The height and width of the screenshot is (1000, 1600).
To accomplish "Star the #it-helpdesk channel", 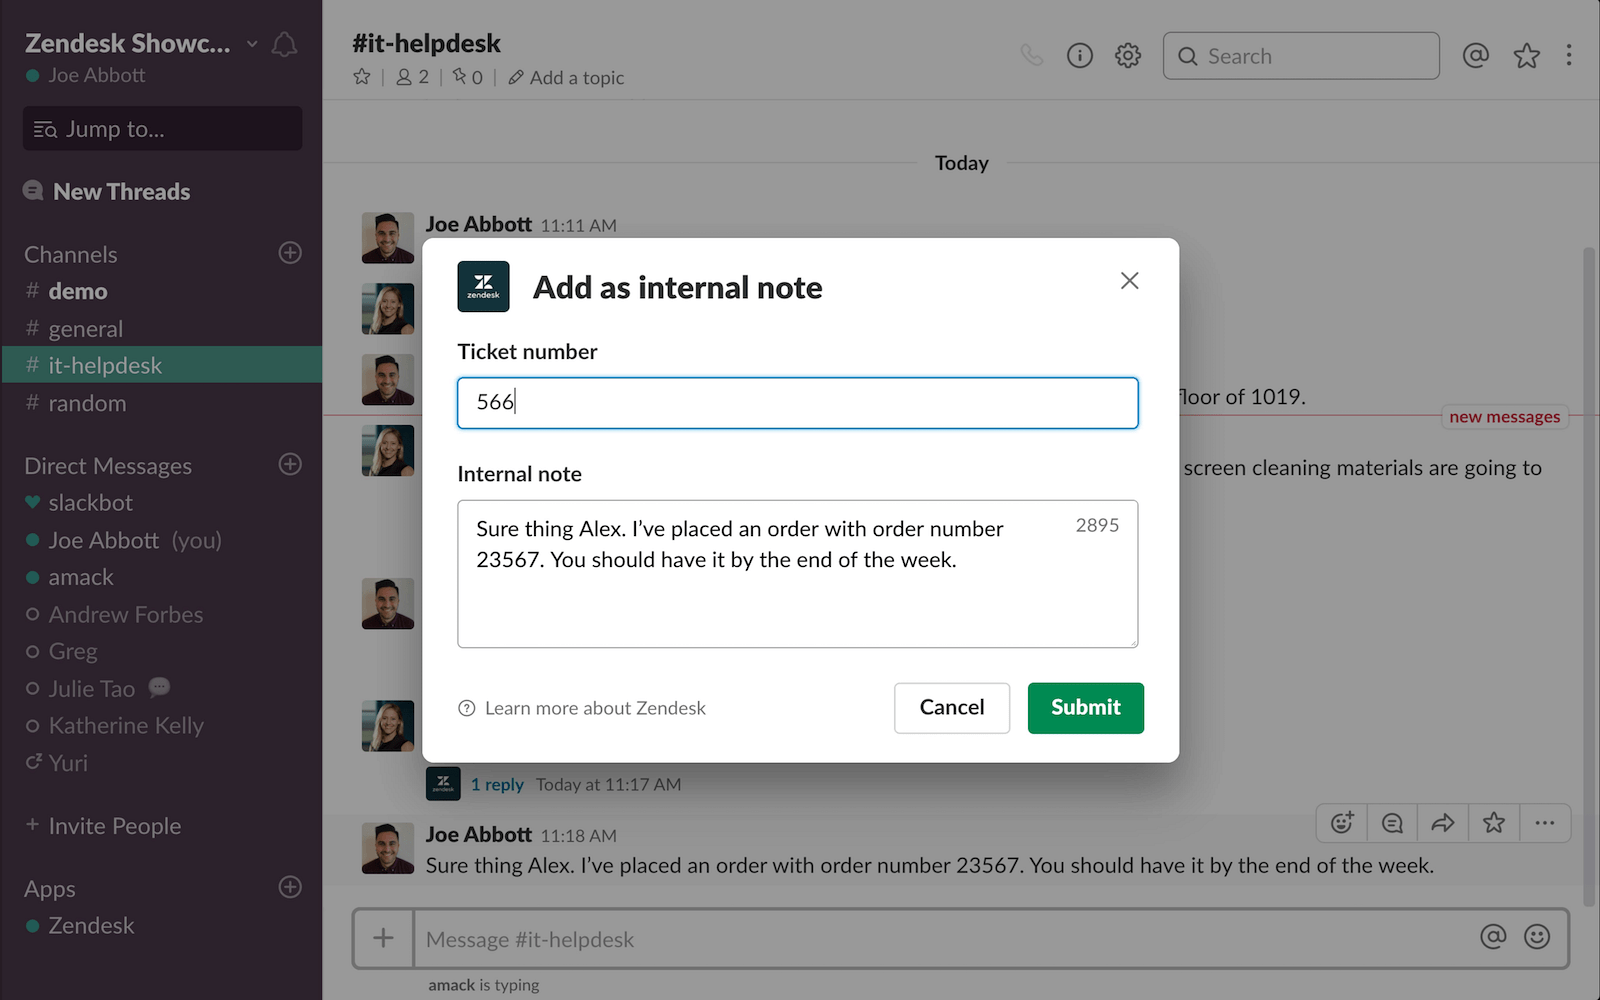I will 361,77.
